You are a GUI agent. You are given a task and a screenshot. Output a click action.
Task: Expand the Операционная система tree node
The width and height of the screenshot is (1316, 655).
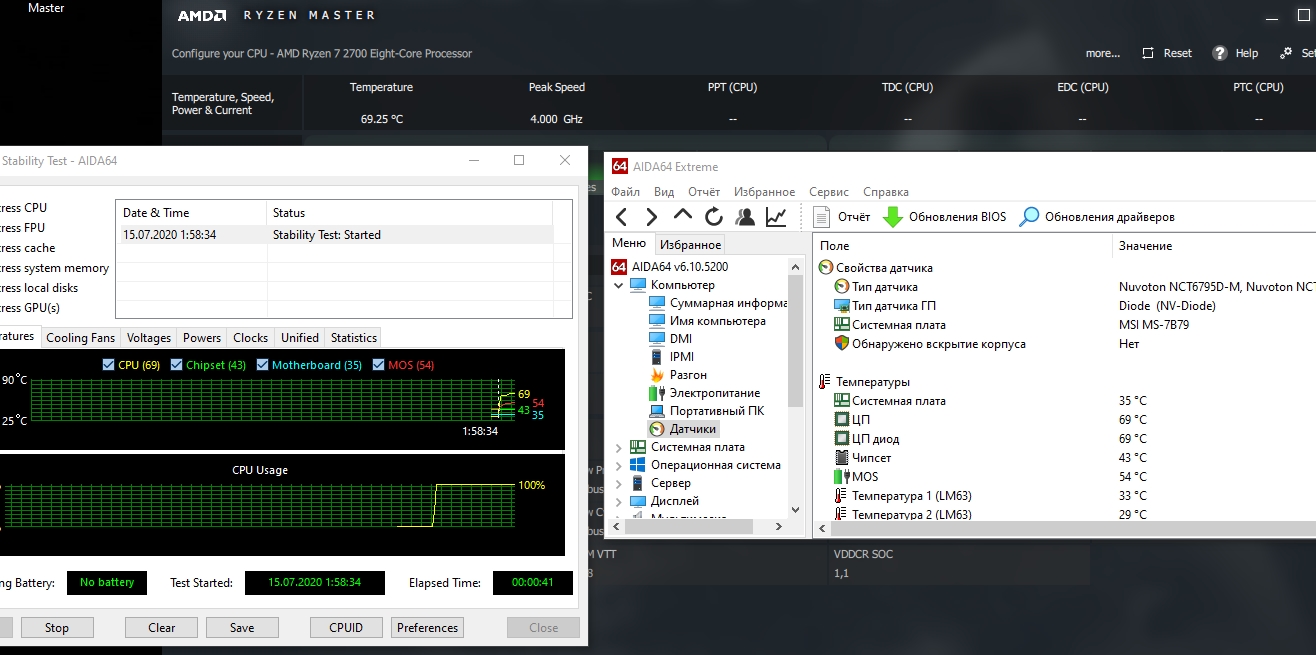click(618, 465)
